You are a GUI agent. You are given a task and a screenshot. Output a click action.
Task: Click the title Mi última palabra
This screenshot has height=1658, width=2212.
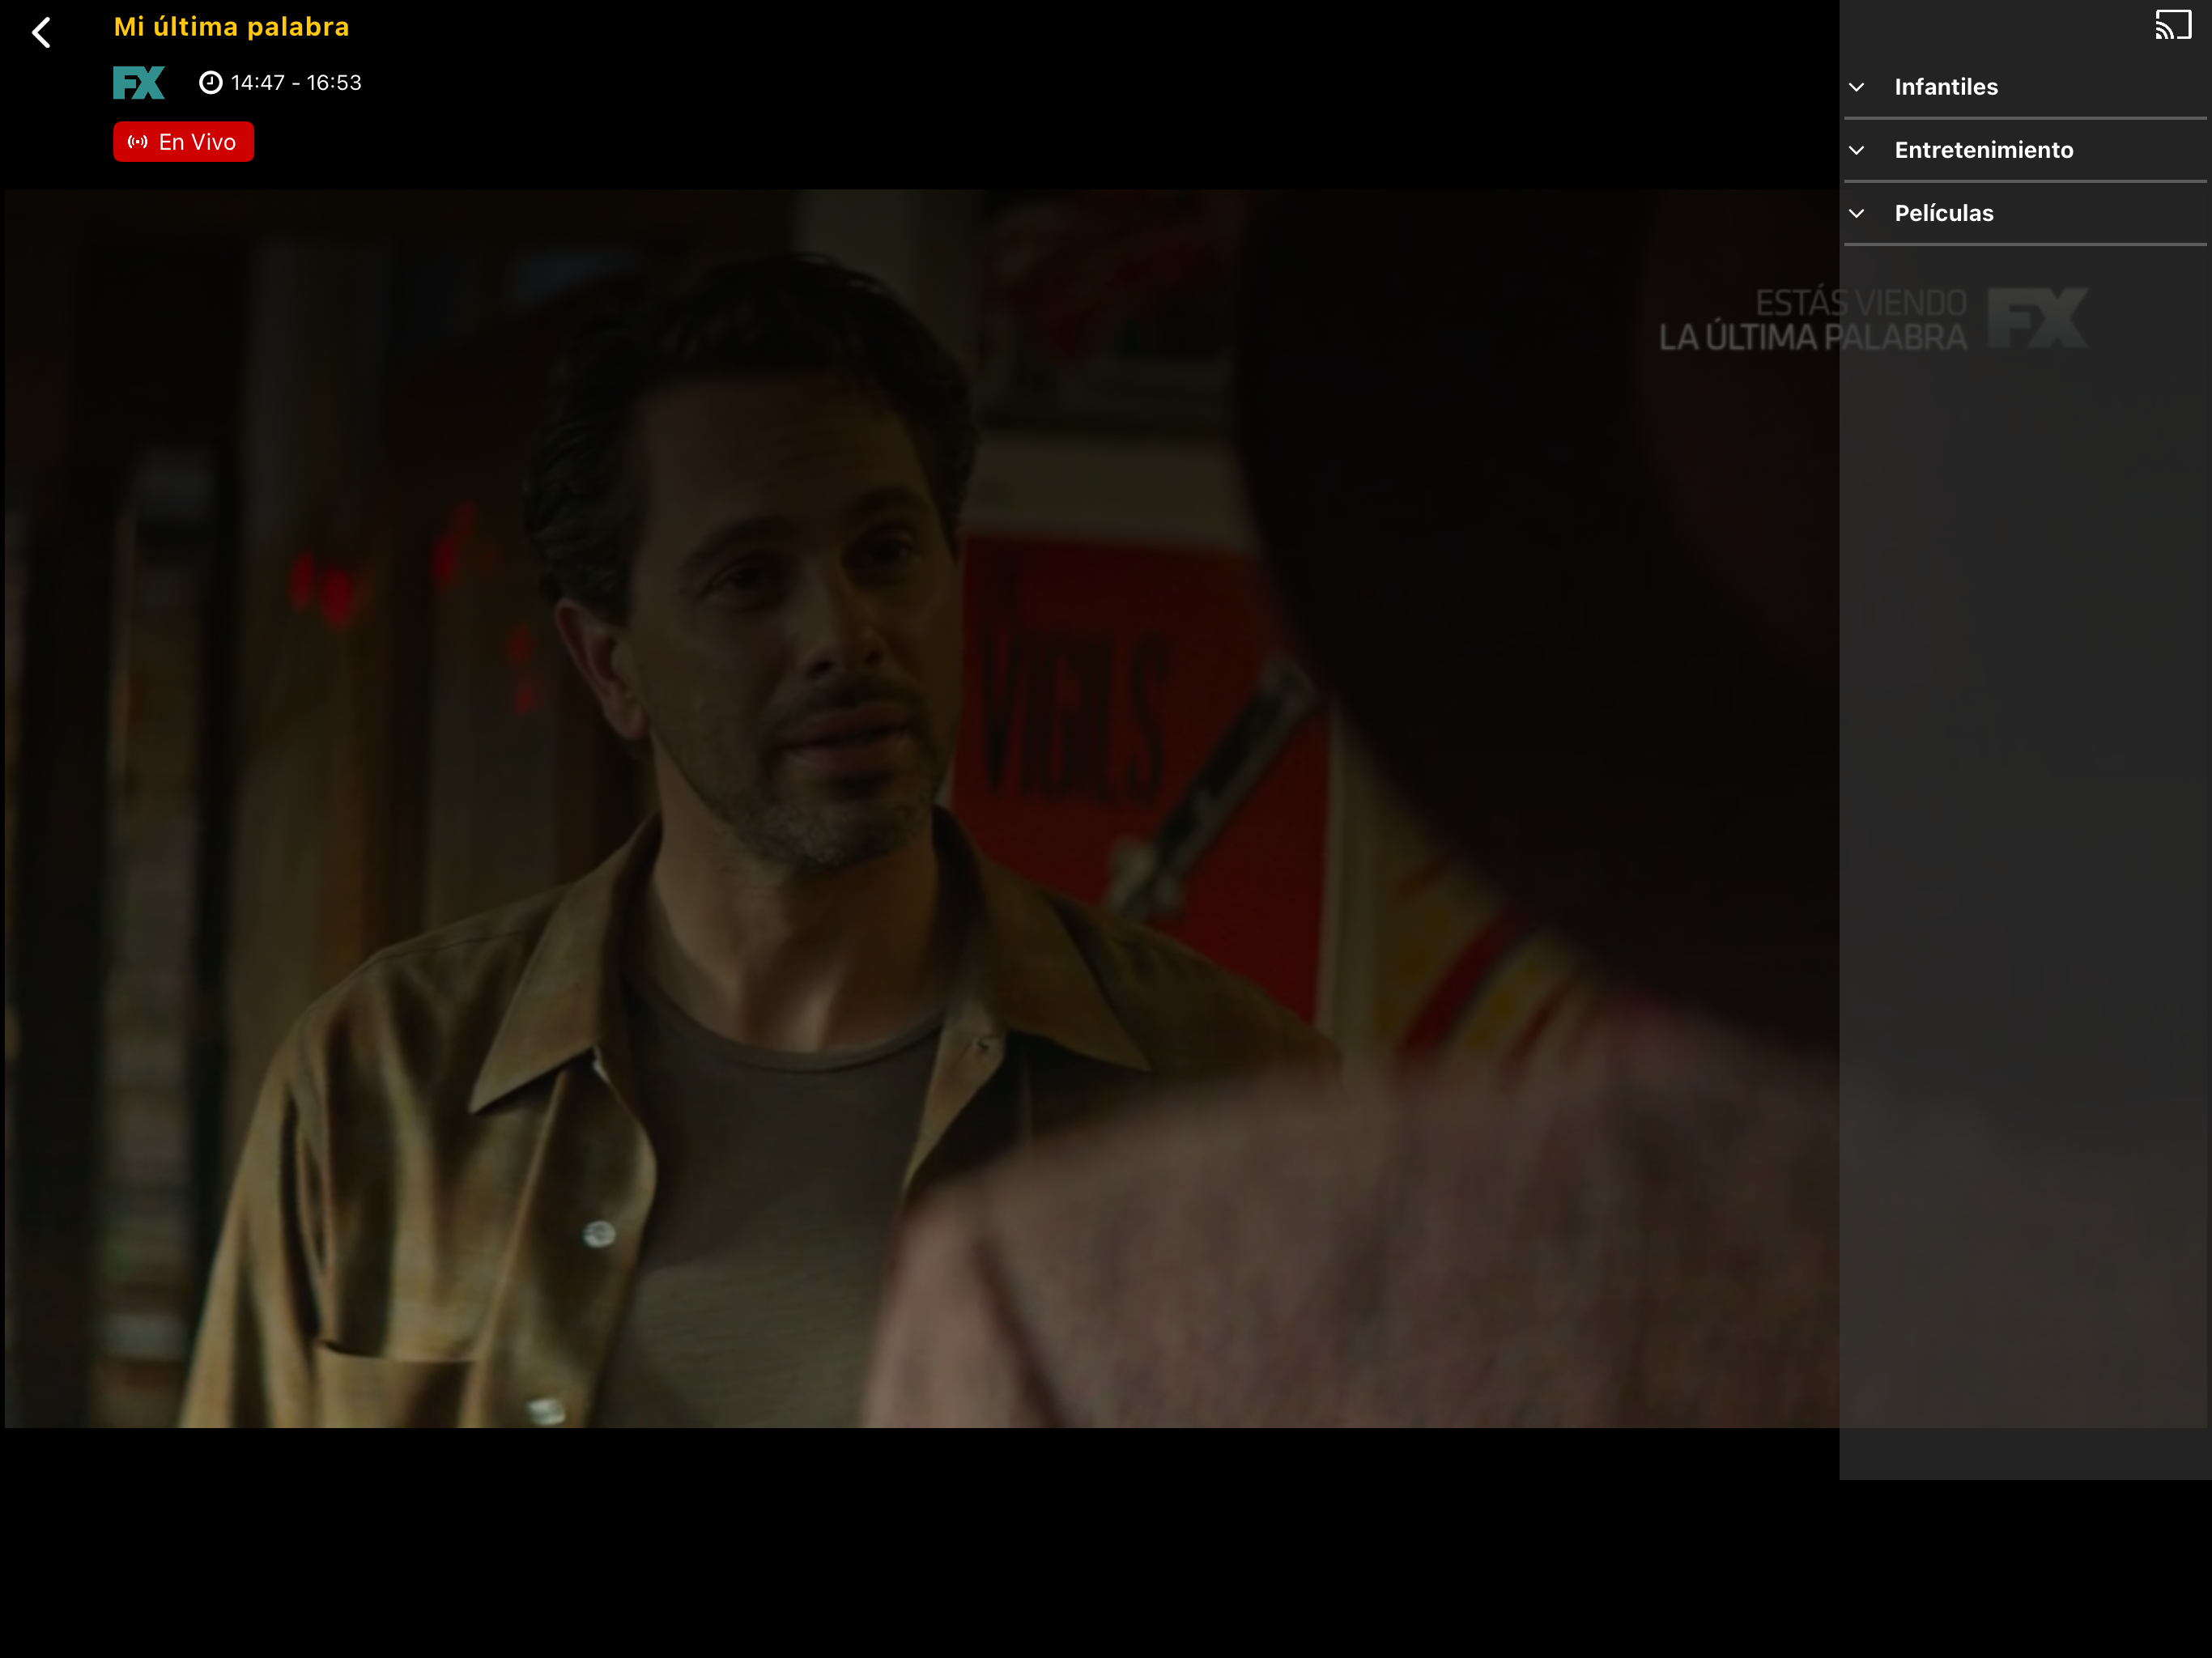point(231,27)
